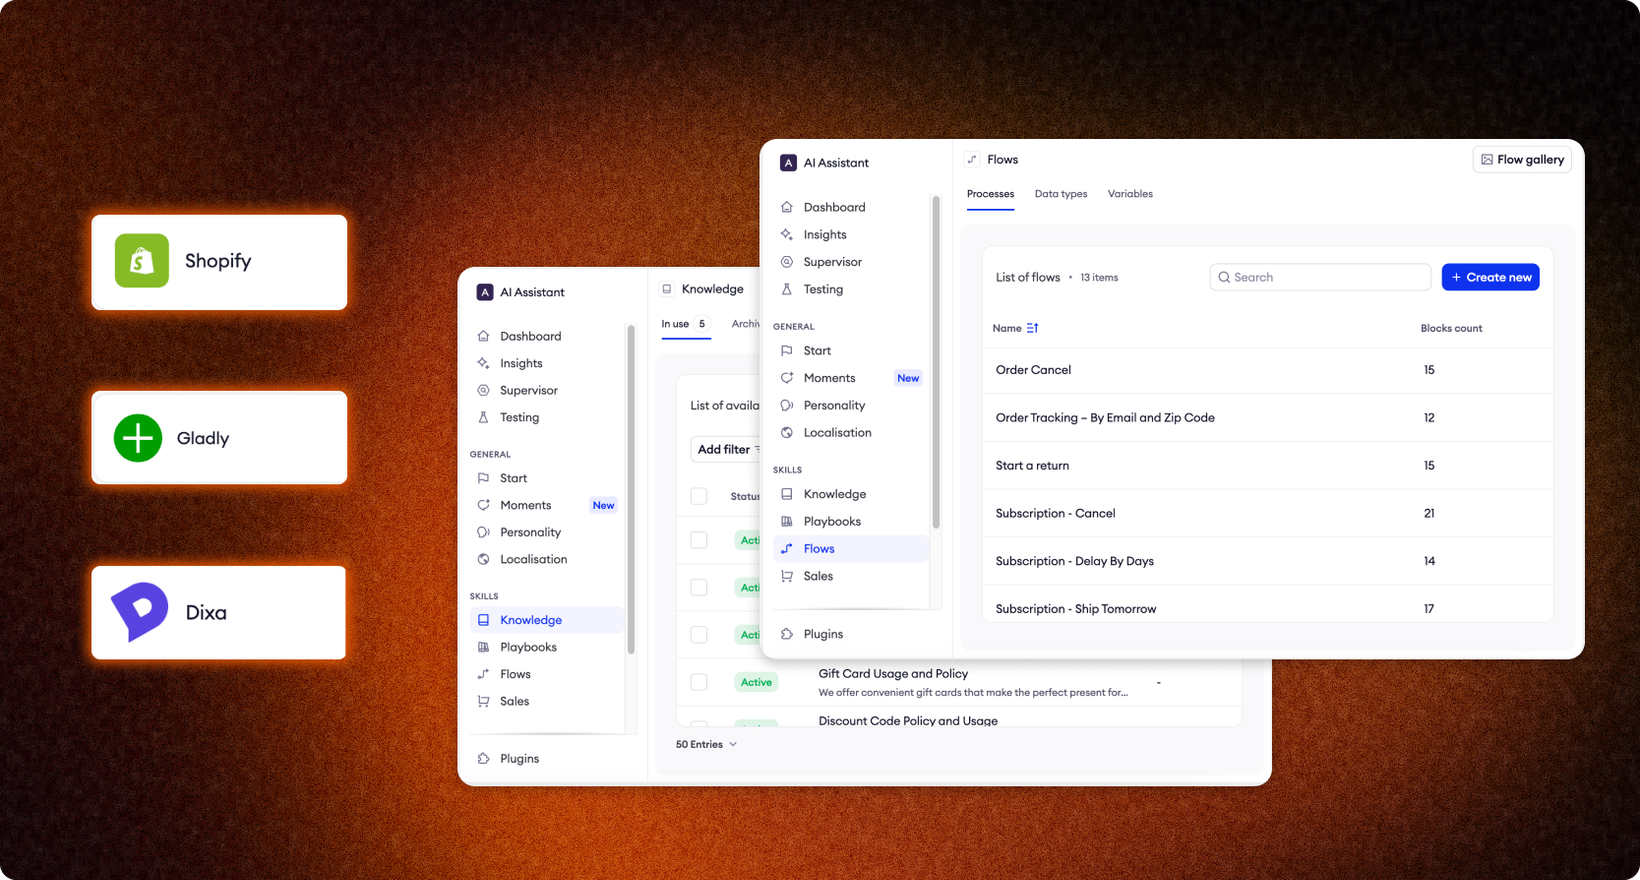Click the AI Assistant logo in the Flows window

click(788, 163)
